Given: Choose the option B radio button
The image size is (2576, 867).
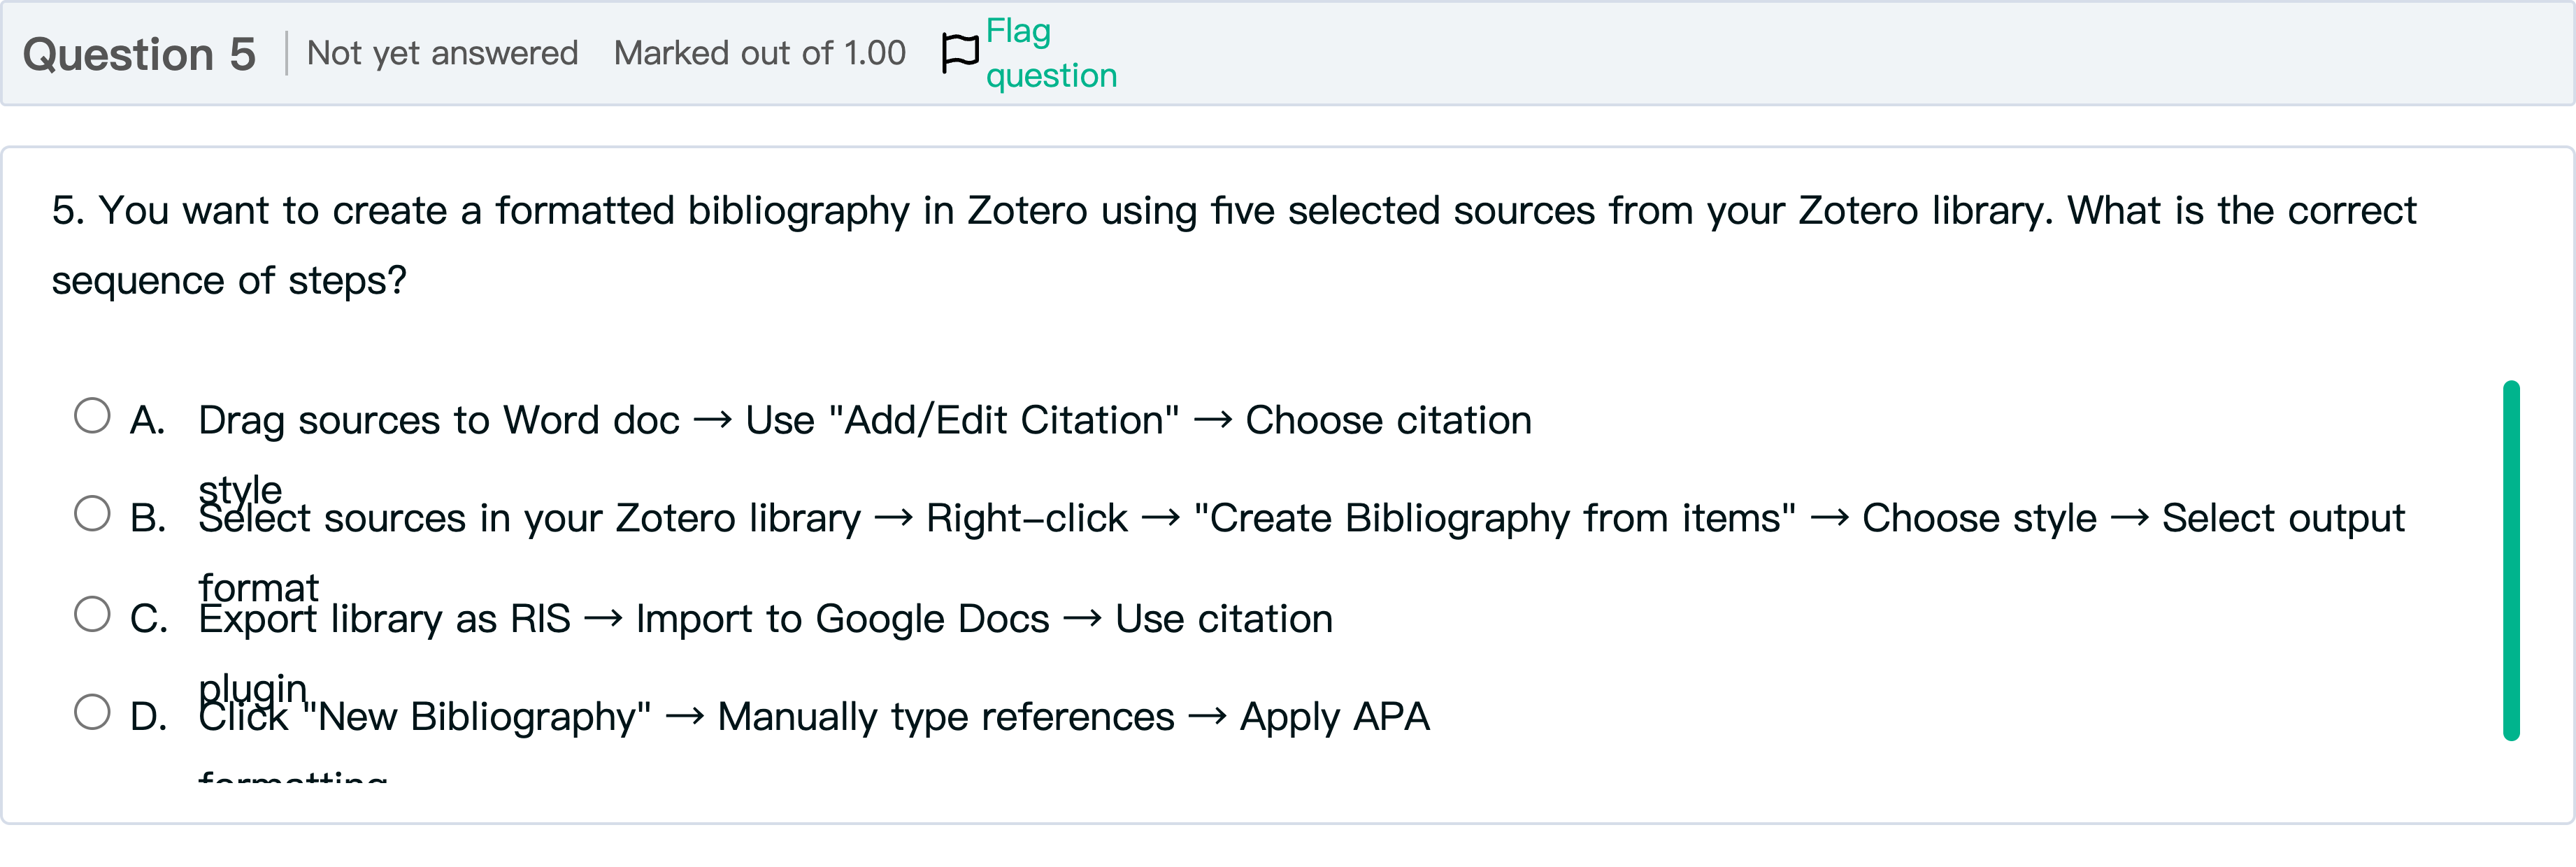Looking at the screenshot, I should [x=92, y=514].
